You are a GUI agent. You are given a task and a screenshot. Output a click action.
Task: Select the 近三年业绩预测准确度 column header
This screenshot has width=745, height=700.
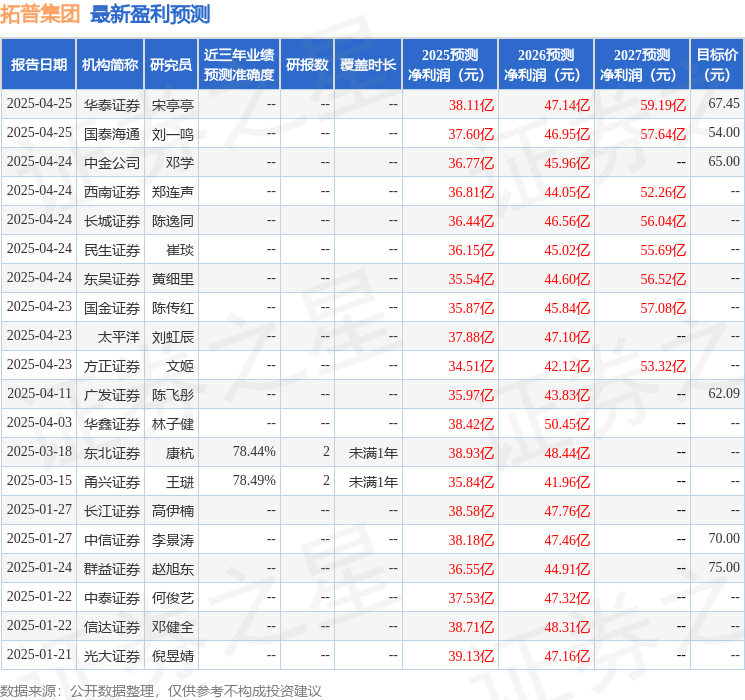click(x=239, y=65)
